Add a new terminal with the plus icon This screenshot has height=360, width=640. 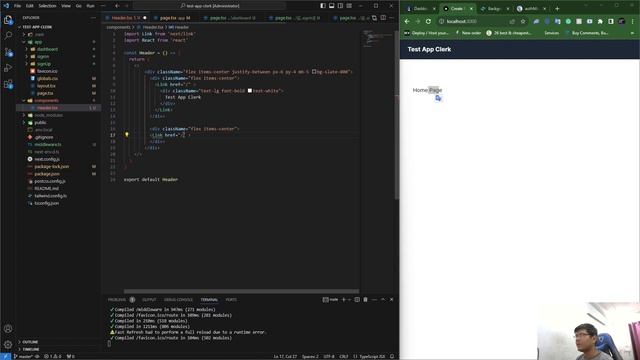point(343,300)
